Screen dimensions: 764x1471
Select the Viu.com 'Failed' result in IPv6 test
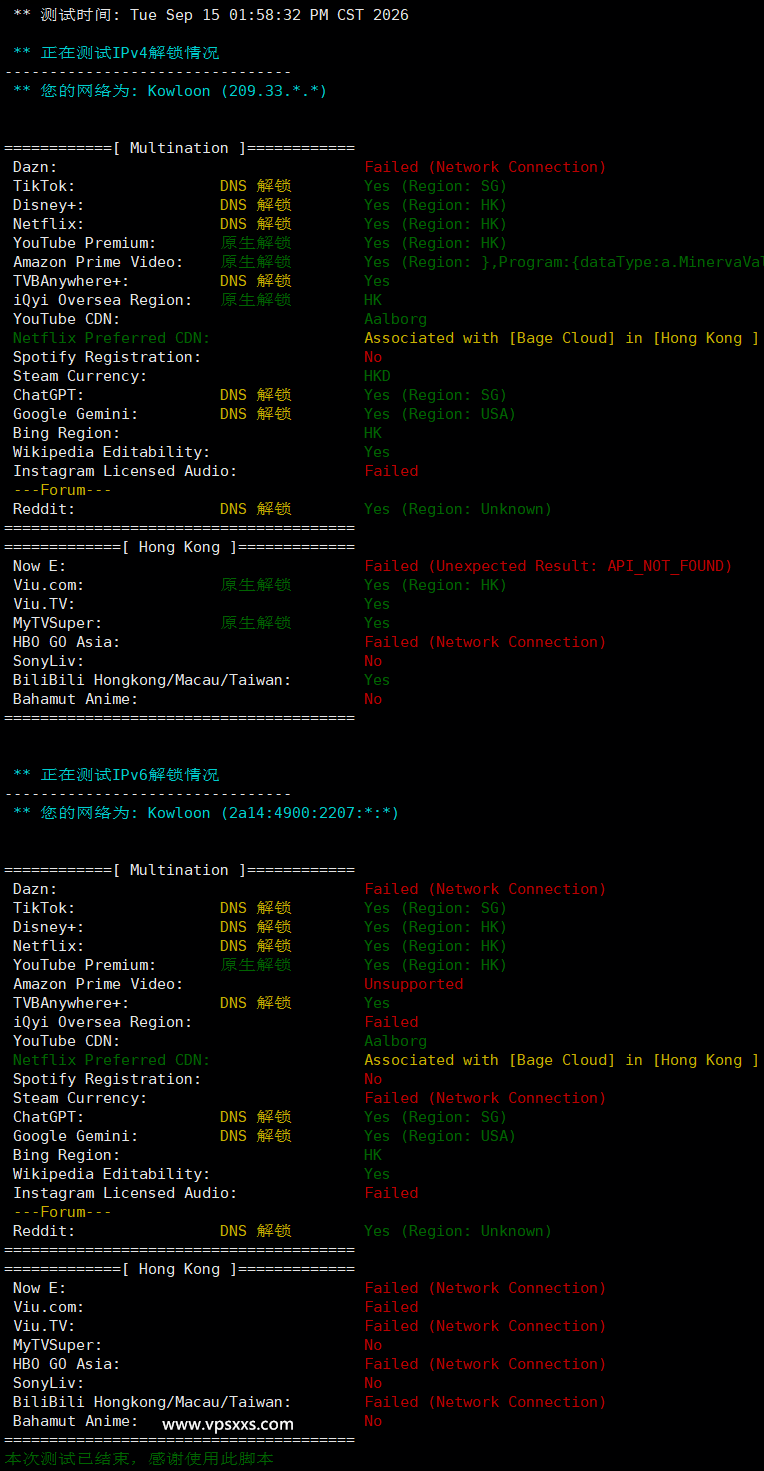(x=391, y=1307)
